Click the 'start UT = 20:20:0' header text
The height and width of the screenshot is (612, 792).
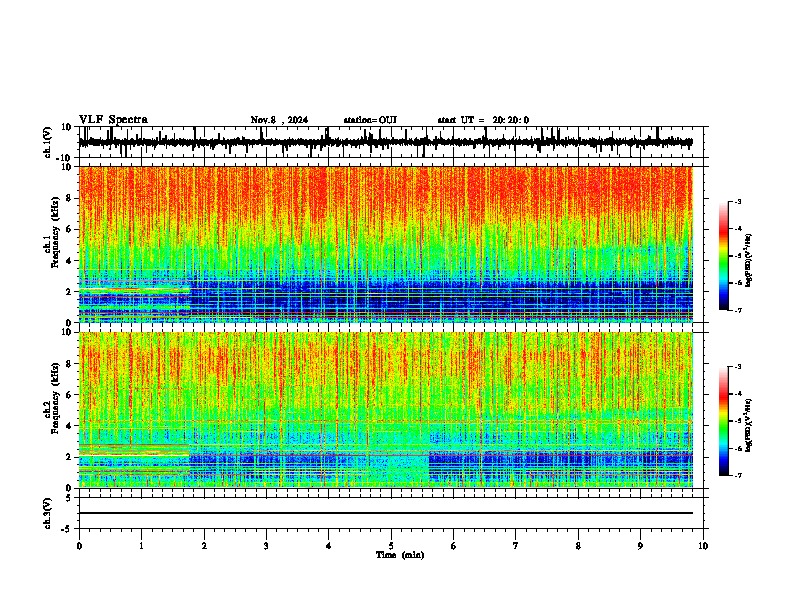coord(483,120)
